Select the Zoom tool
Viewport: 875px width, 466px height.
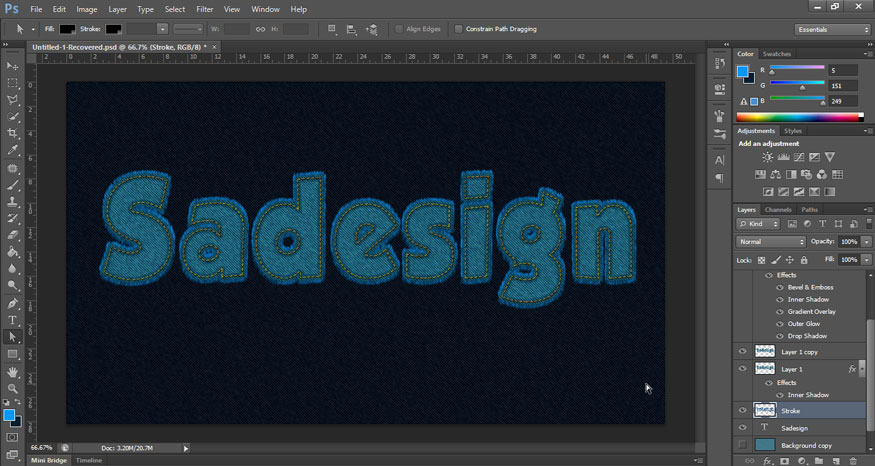point(12,388)
